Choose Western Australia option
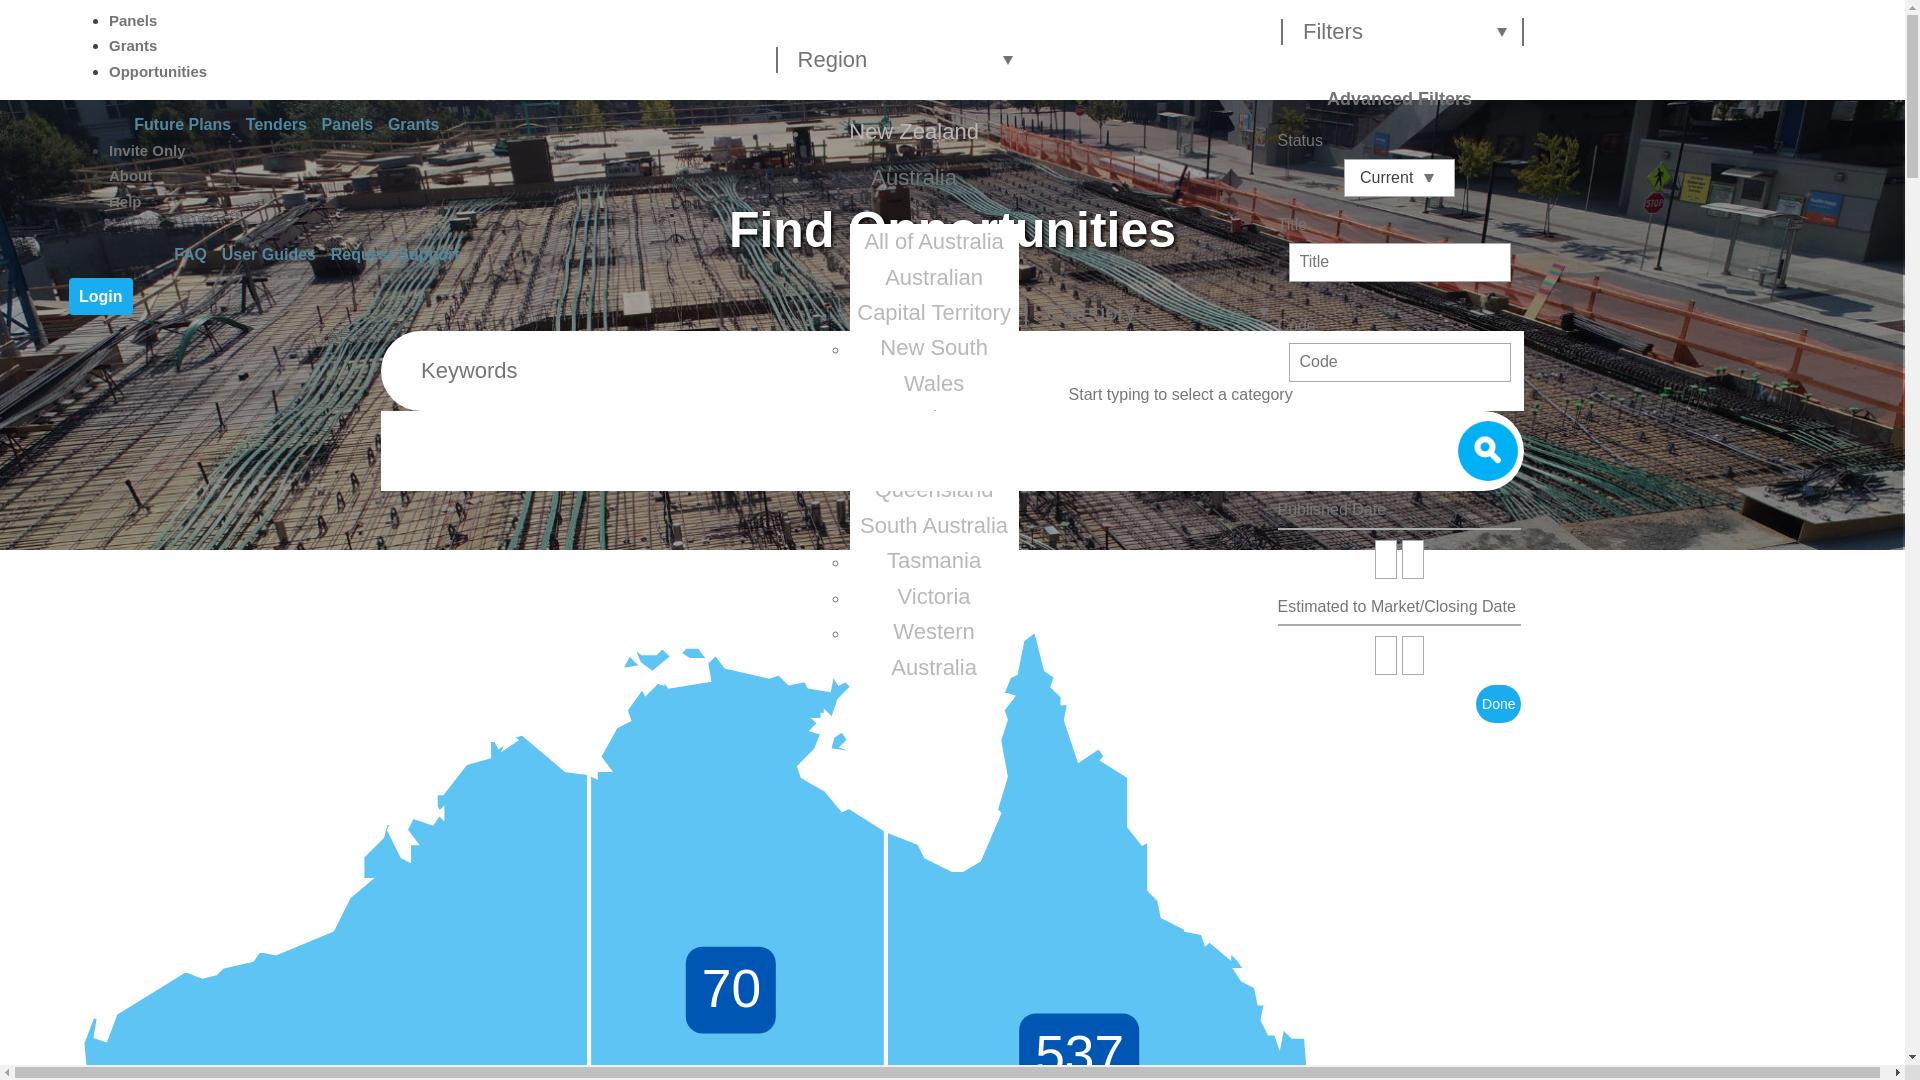The image size is (1920, 1080). click(x=934, y=650)
